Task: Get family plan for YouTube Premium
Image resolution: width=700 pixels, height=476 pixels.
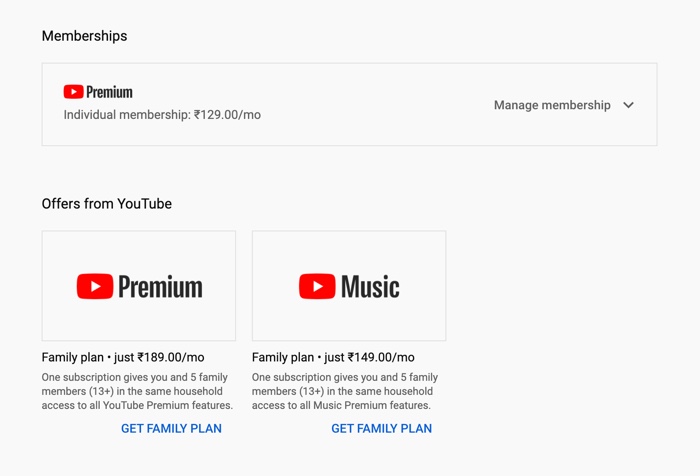Action: point(171,429)
